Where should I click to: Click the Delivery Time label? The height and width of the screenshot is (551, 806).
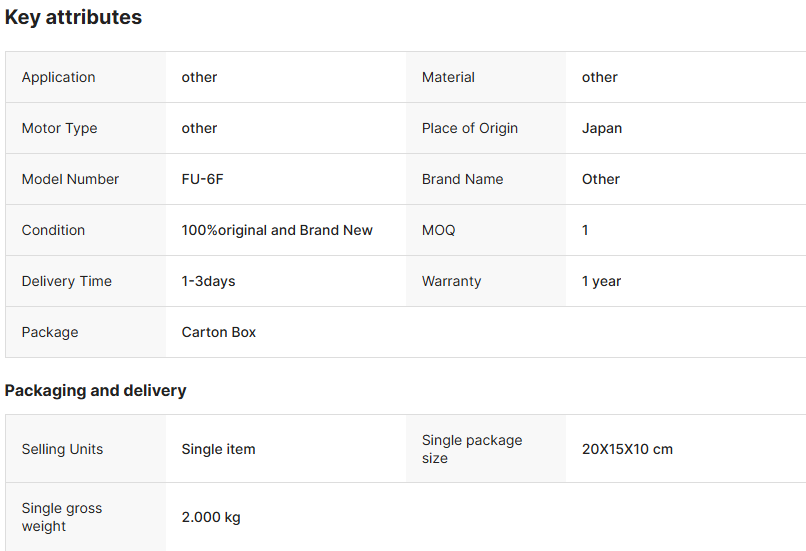pyautogui.click(x=67, y=281)
